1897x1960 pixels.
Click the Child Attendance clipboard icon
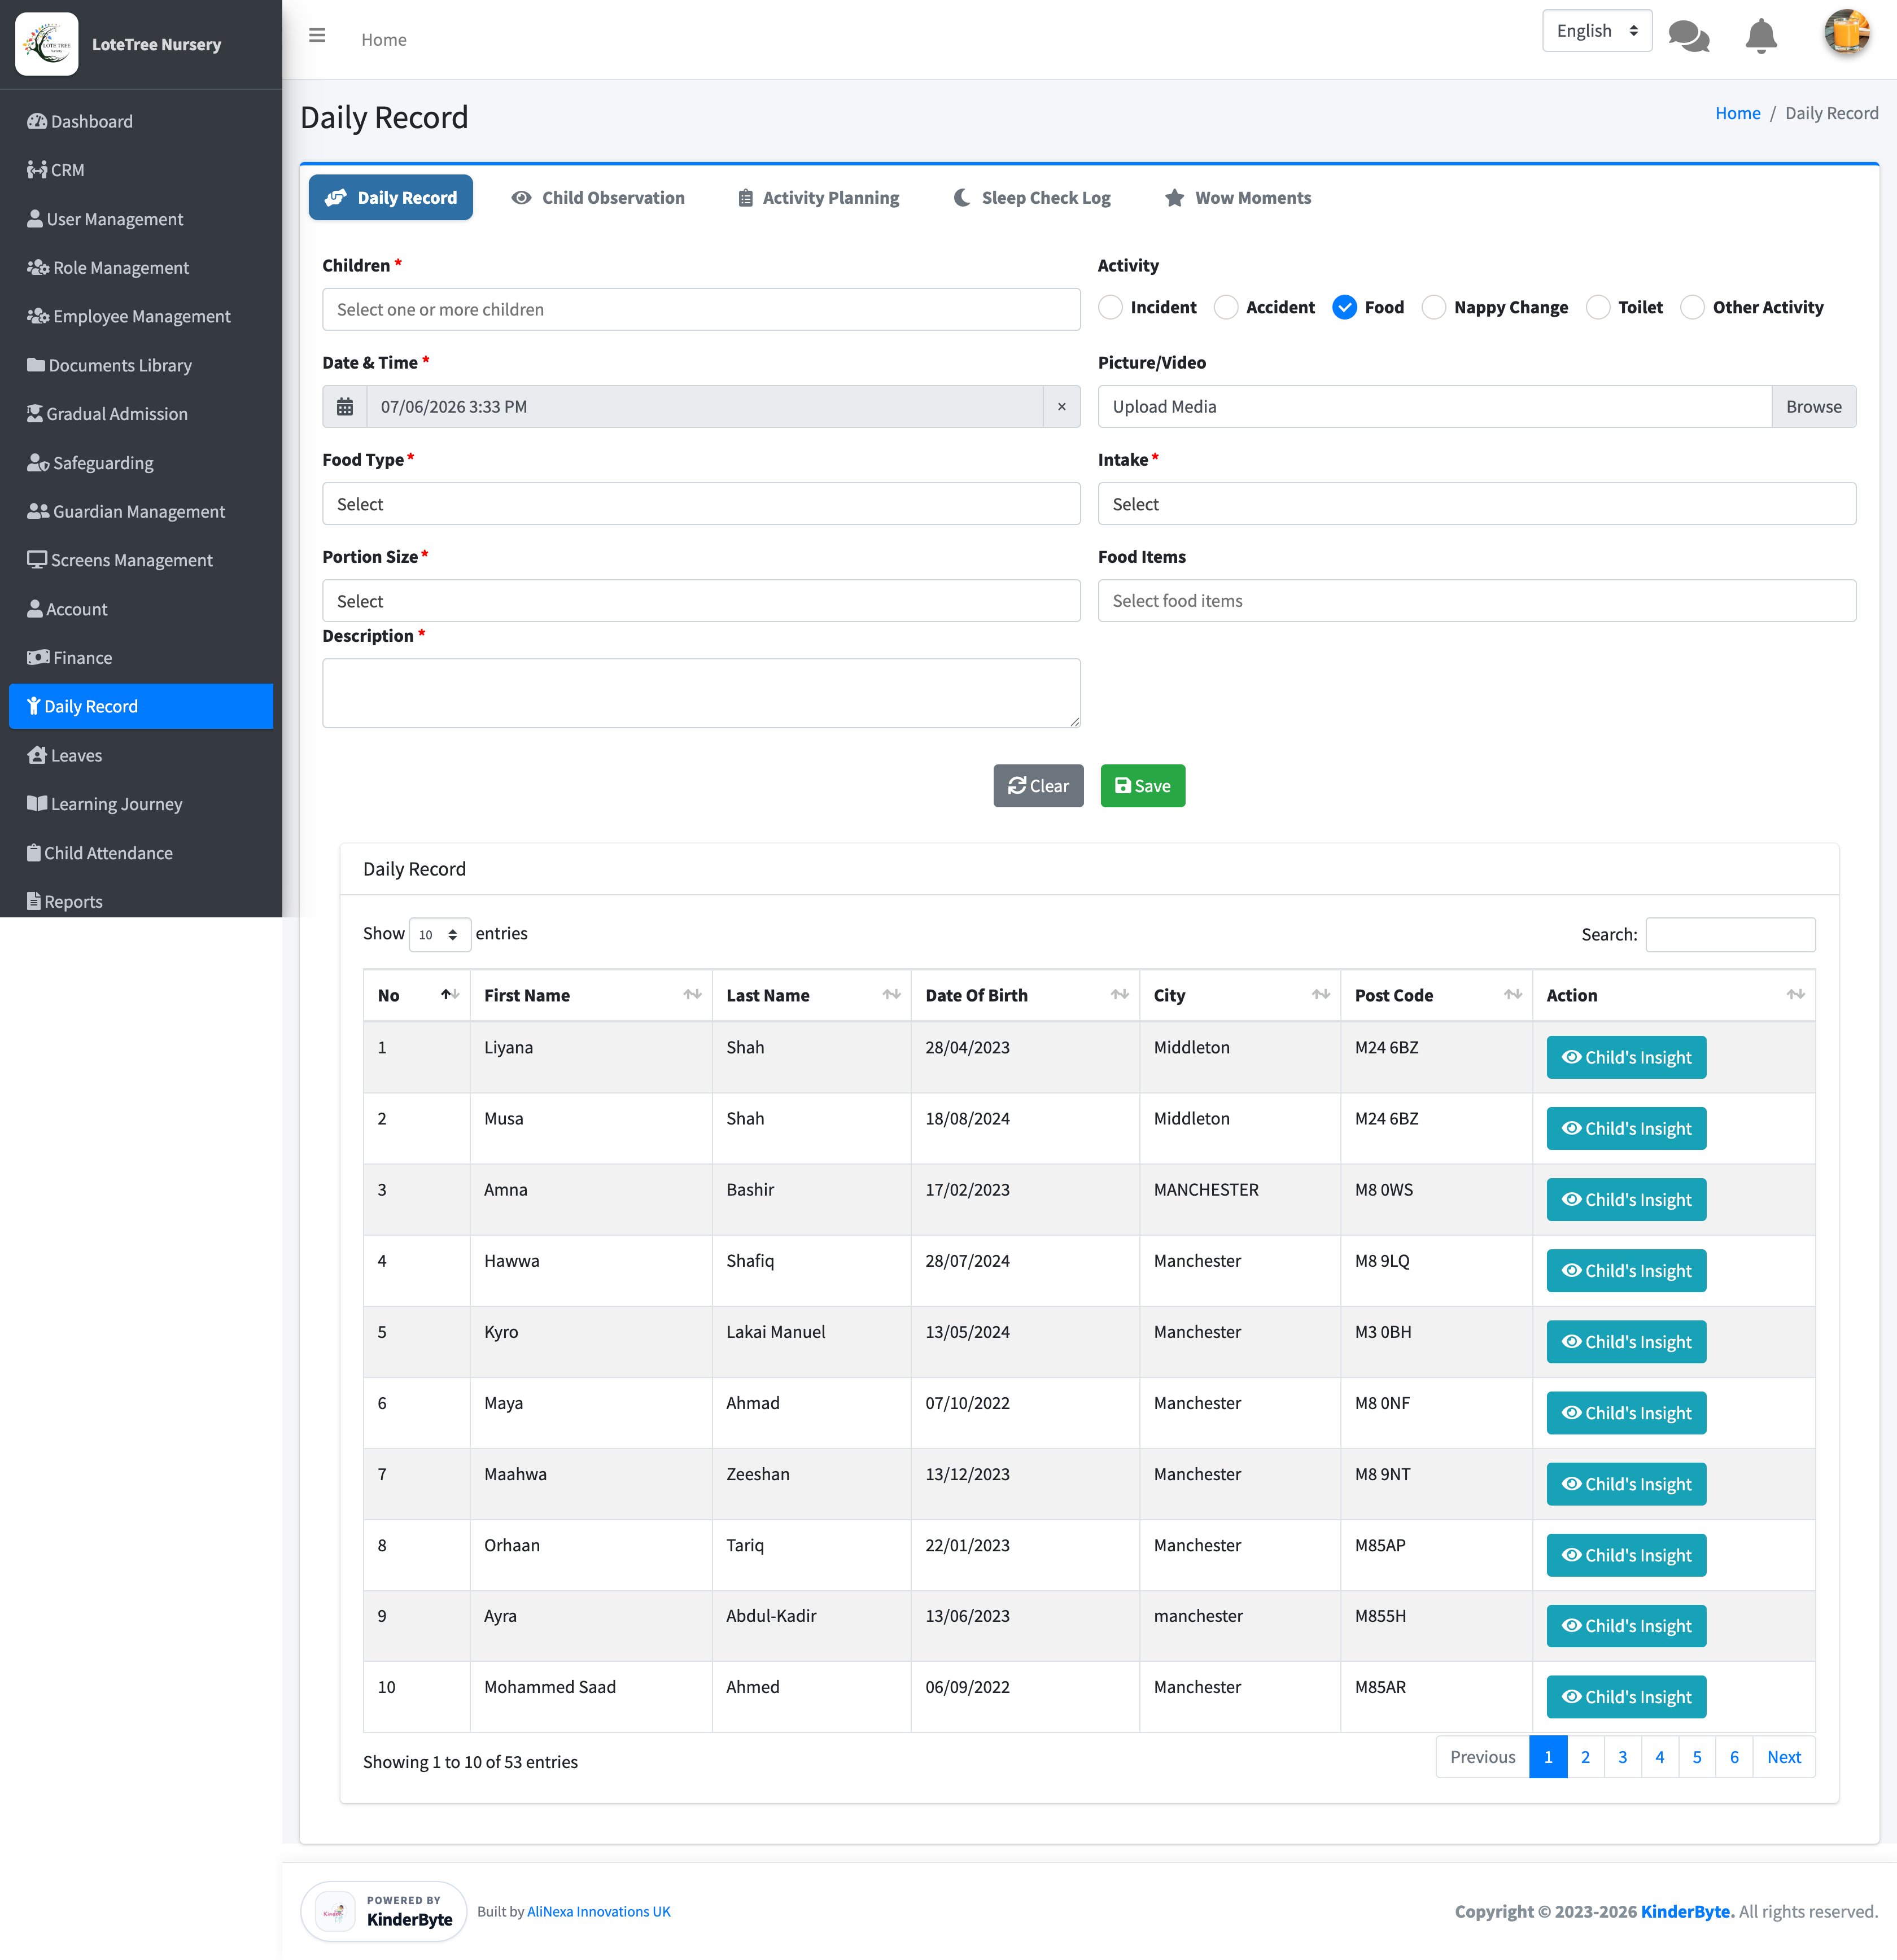click(34, 852)
